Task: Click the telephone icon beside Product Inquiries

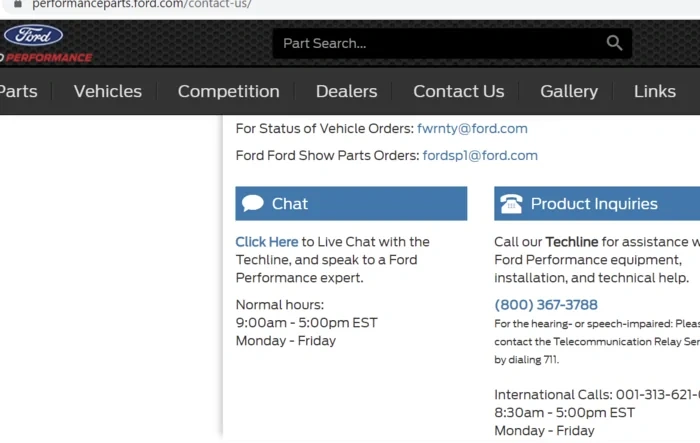Action: (511, 204)
